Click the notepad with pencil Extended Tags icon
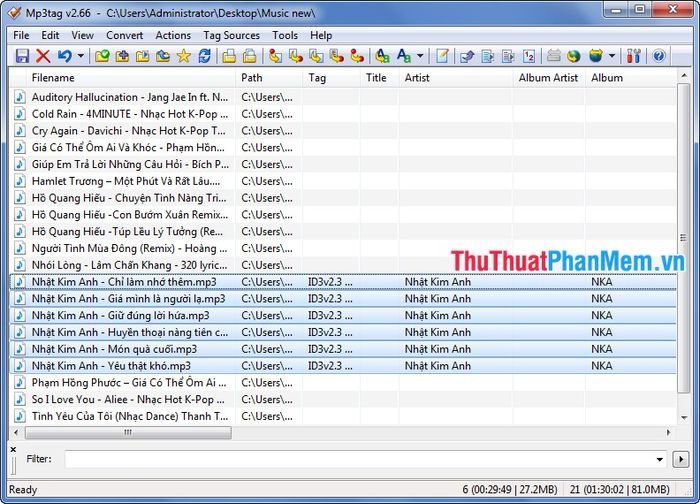The height and width of the screenshot is (504, 700). pyautogui.click(x=442, y=56)
